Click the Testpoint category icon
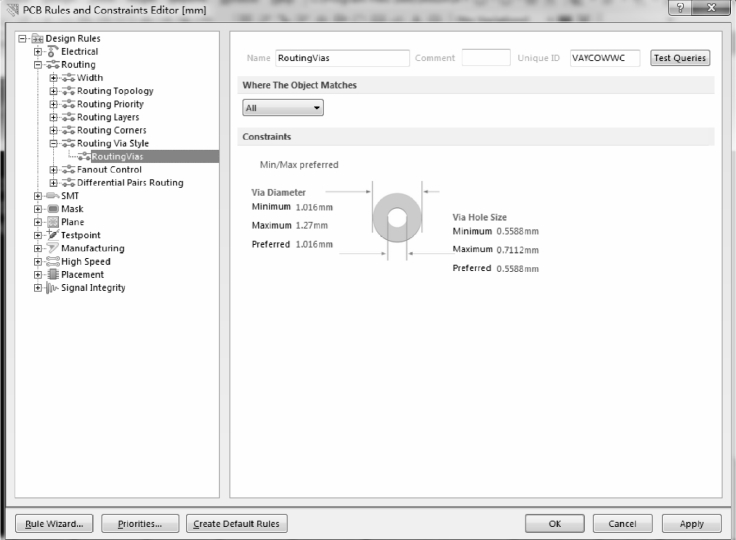This screenshot has height=540, width=736. coord(53,234)
